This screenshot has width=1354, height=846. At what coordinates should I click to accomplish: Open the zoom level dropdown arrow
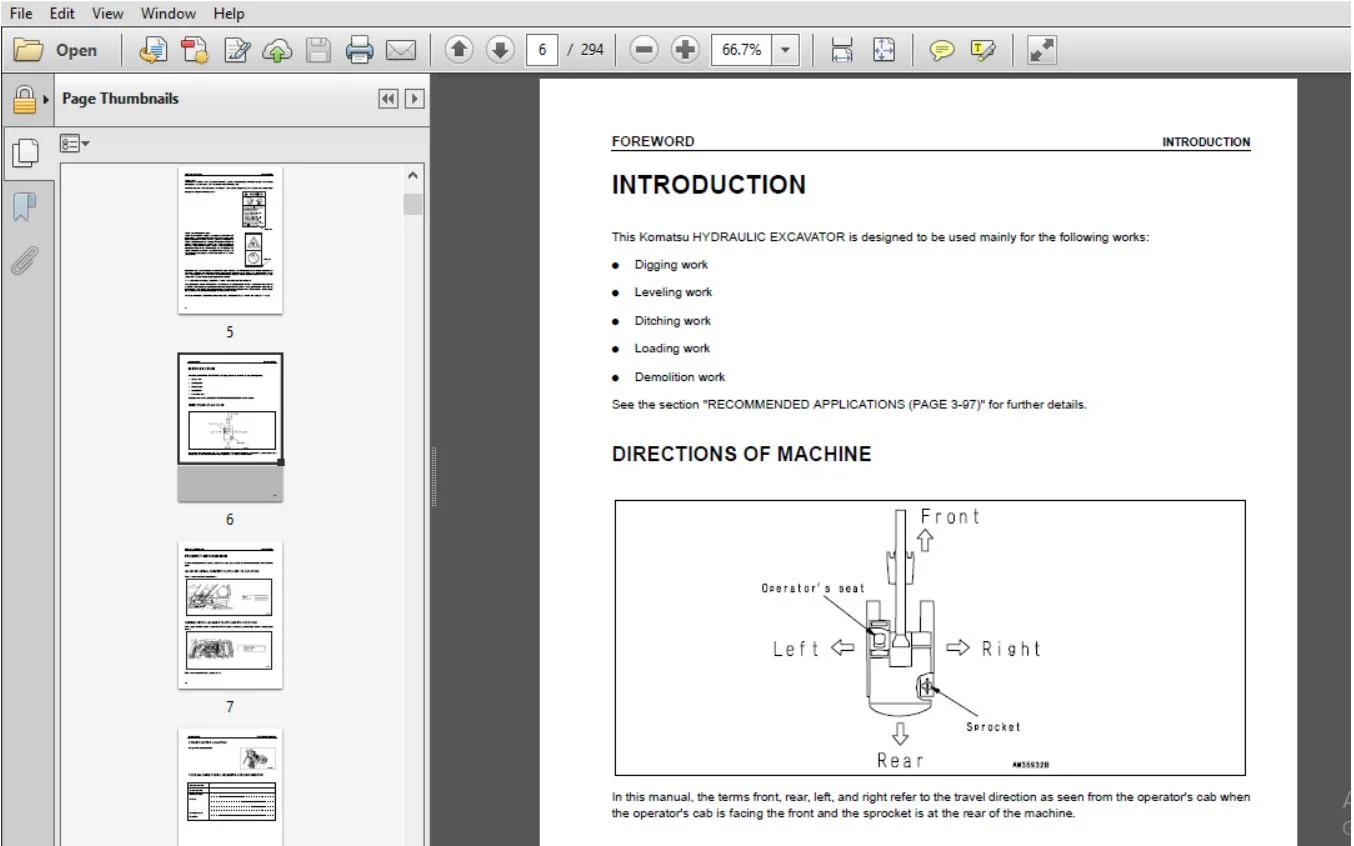tap(785, 49)
